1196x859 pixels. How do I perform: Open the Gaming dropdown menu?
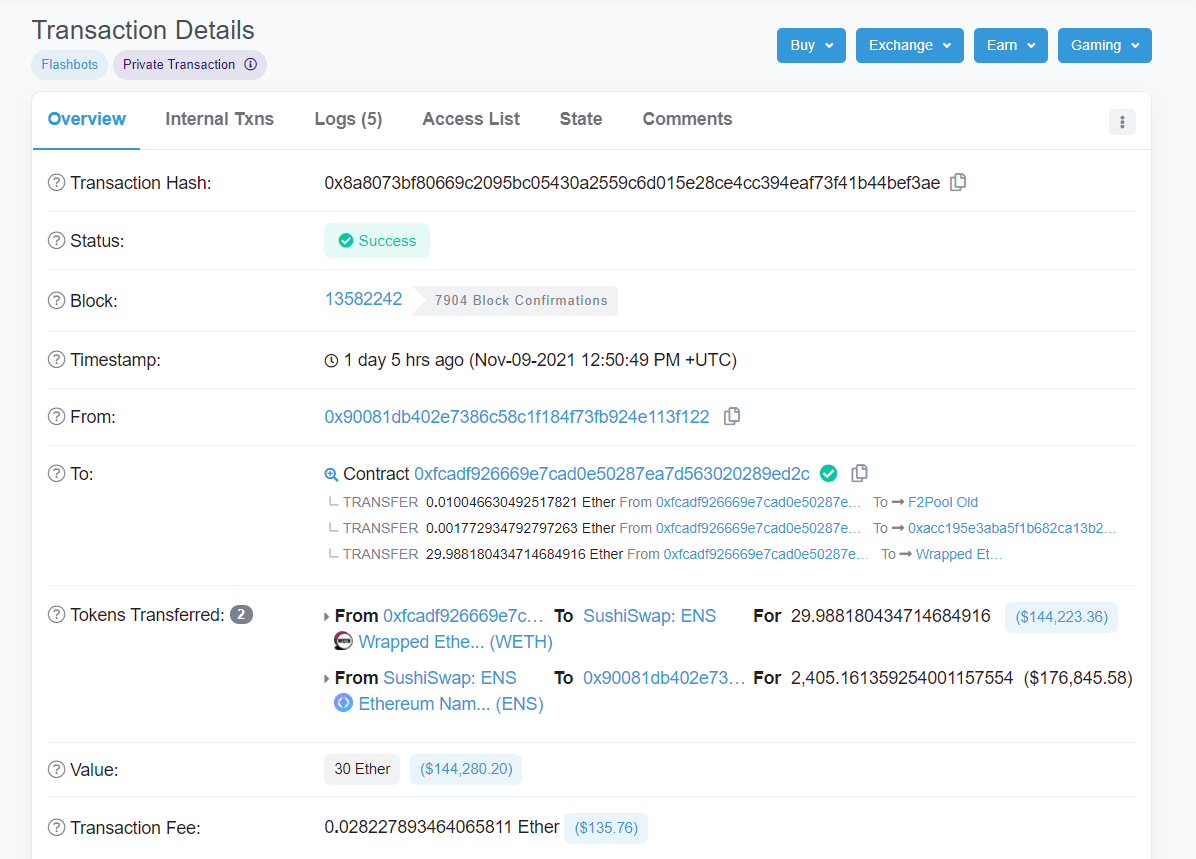(1104, 45)
